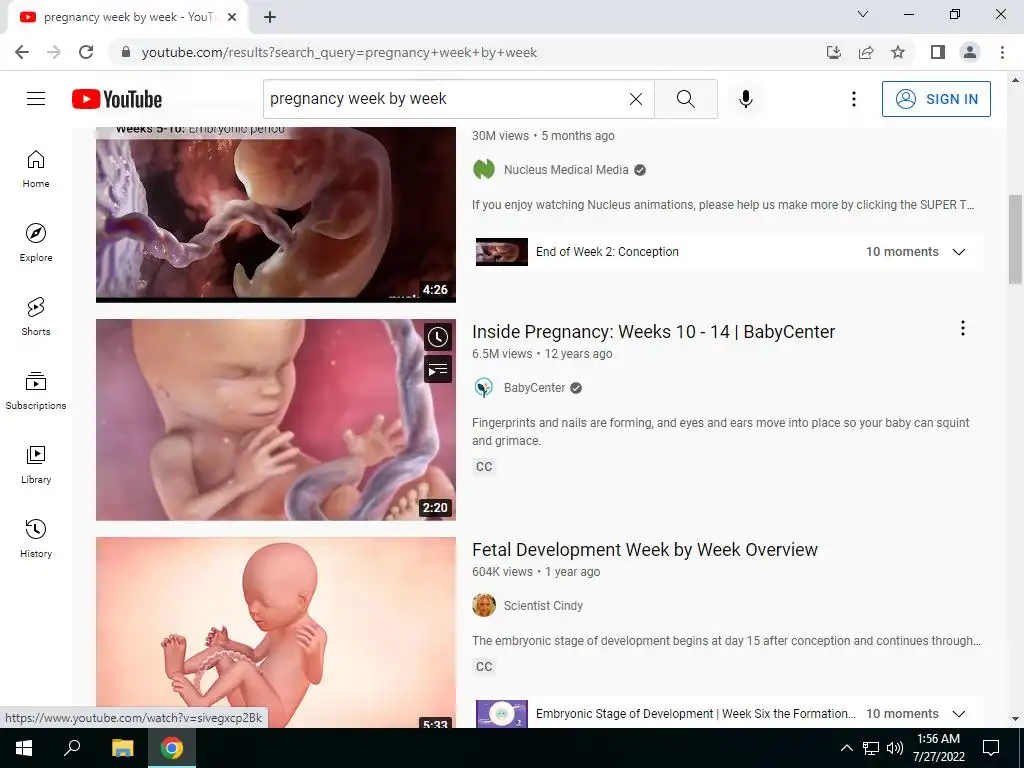Screen dimensions: 1024x768
Task: Open Library in the sidebar
Action: point(36,464)
